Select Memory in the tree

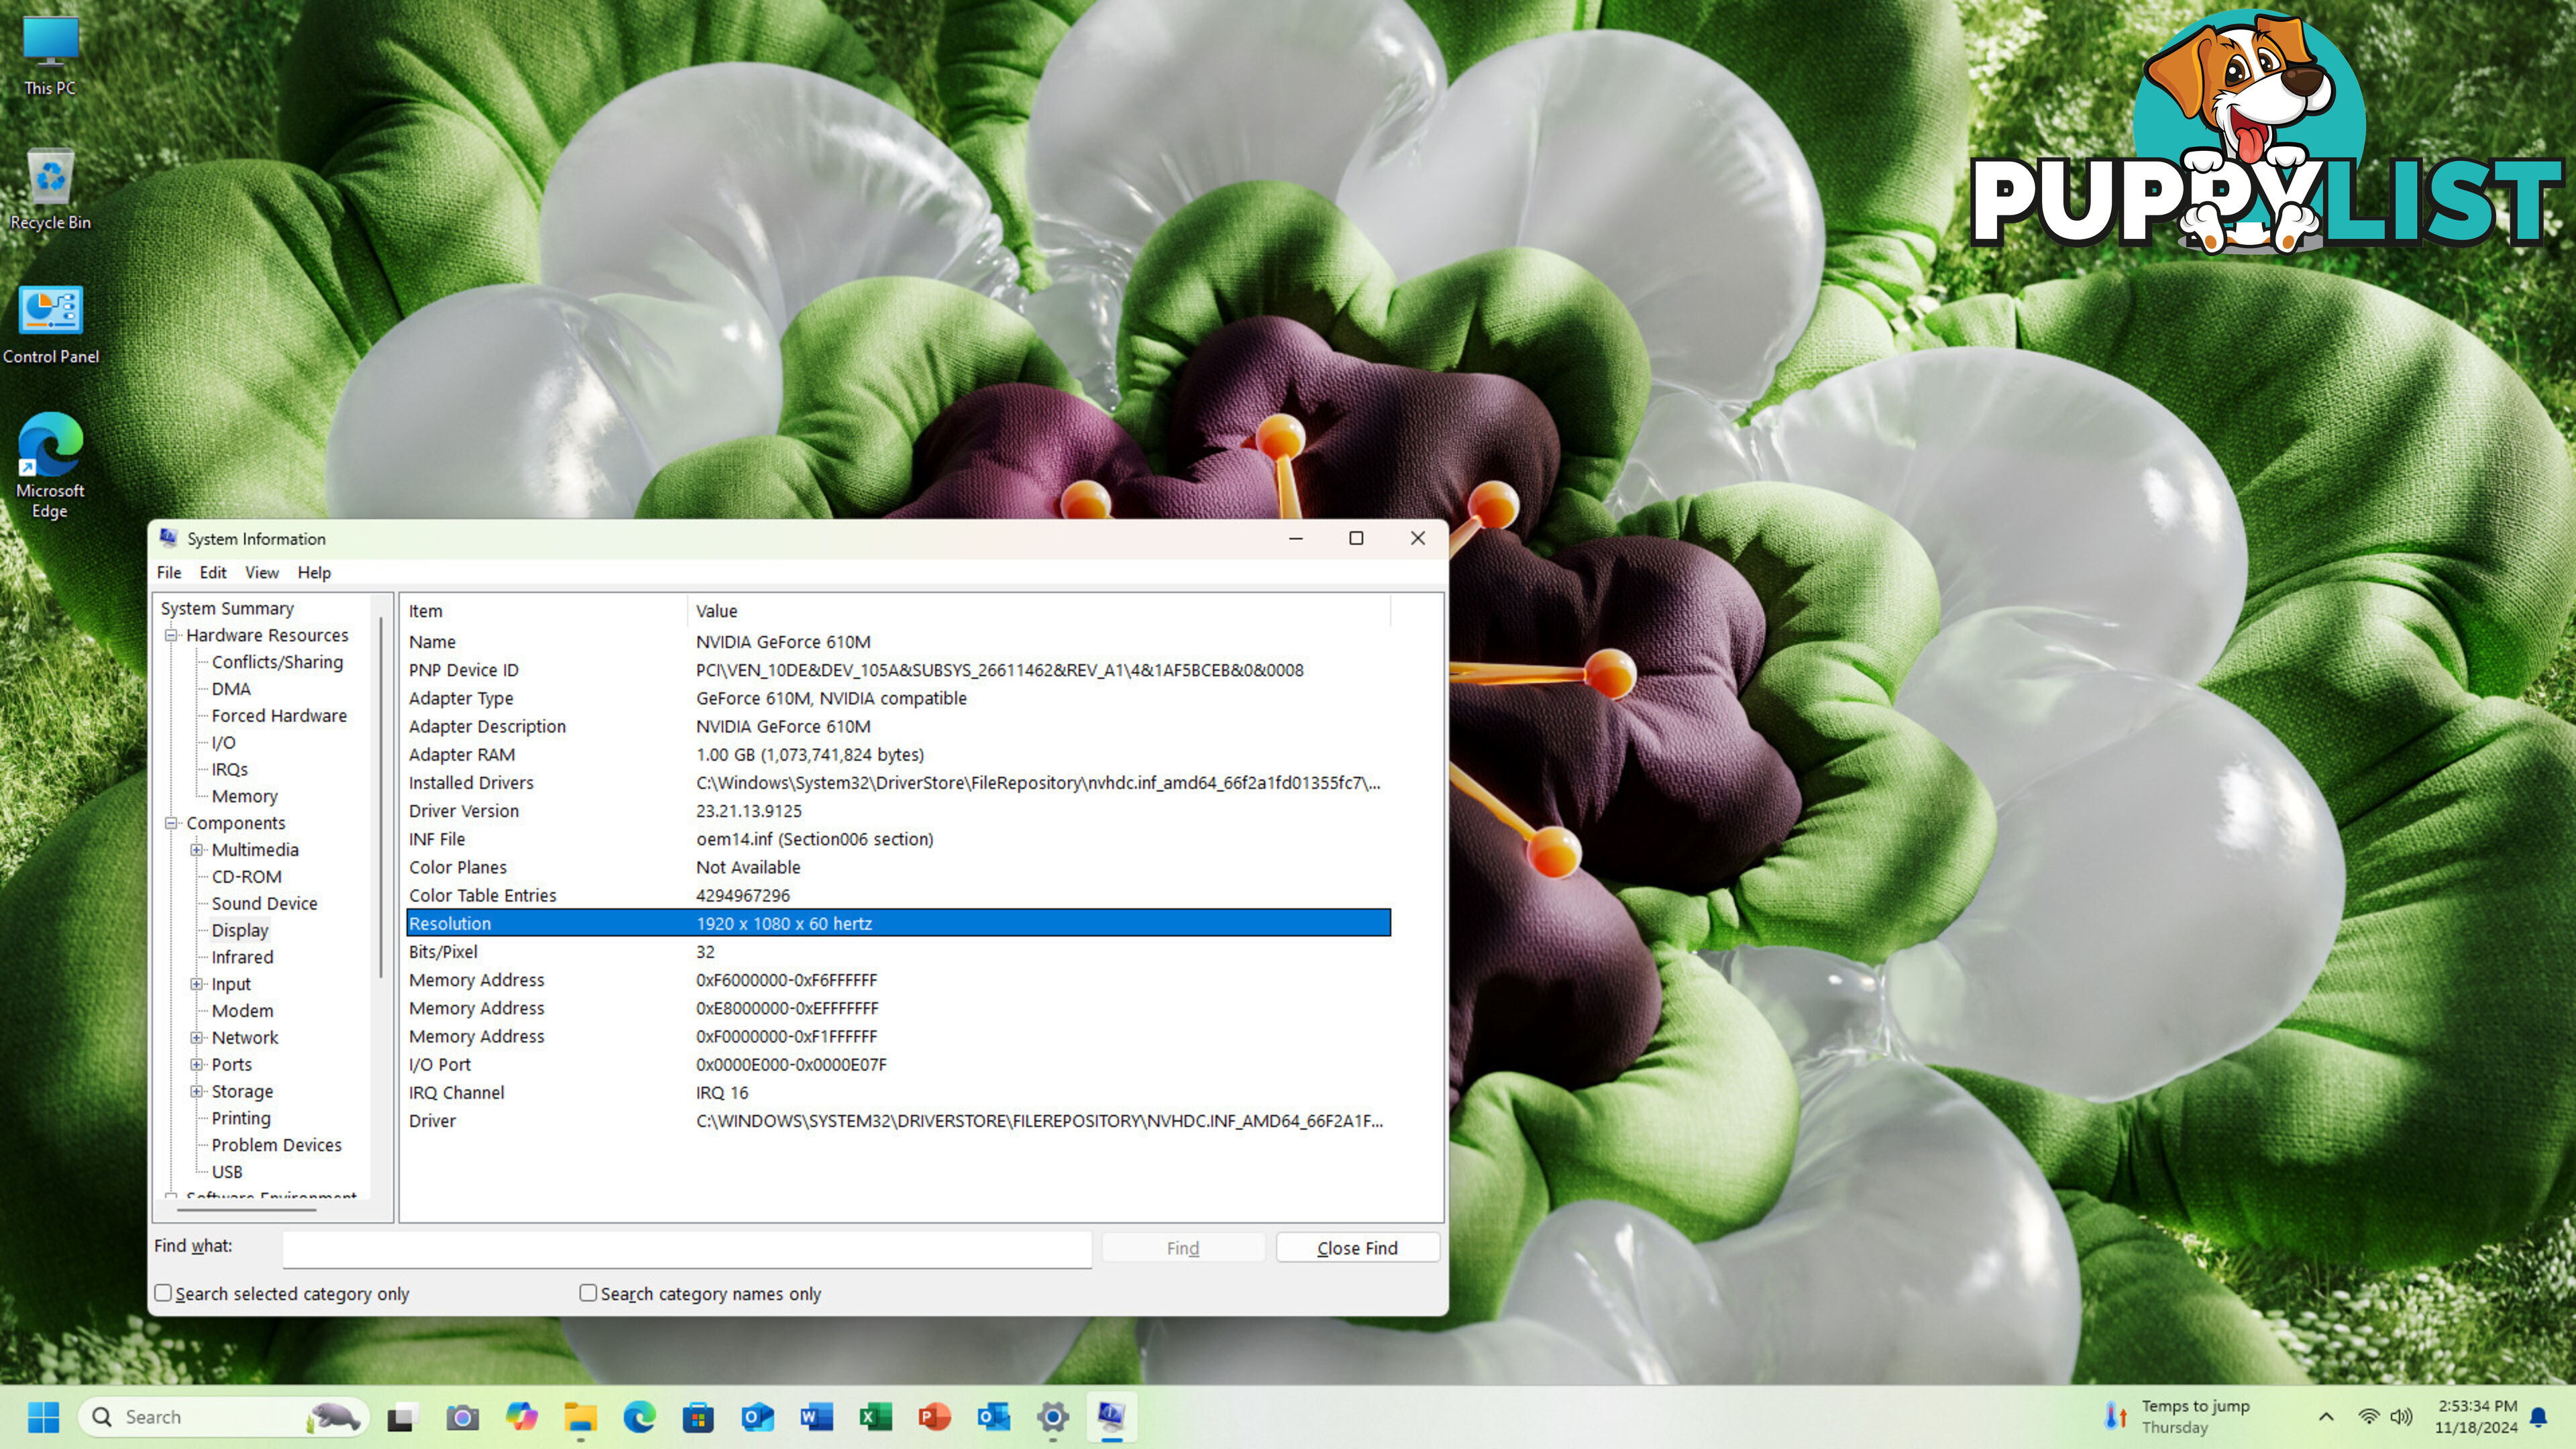click(x=244, y=797)
